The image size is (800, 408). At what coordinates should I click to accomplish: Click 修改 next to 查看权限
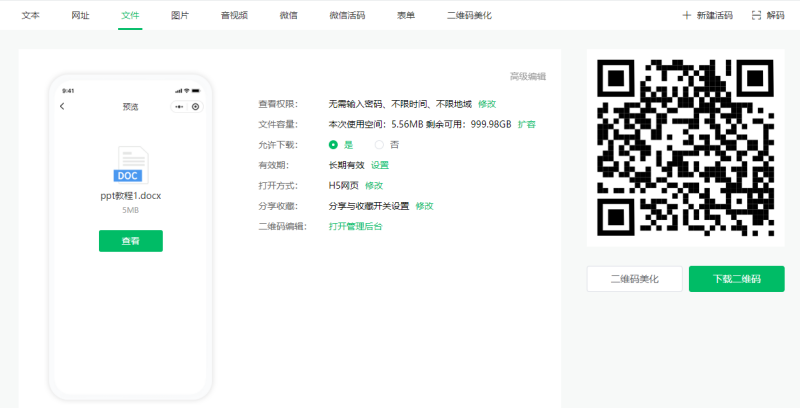[x=487, y=104]
